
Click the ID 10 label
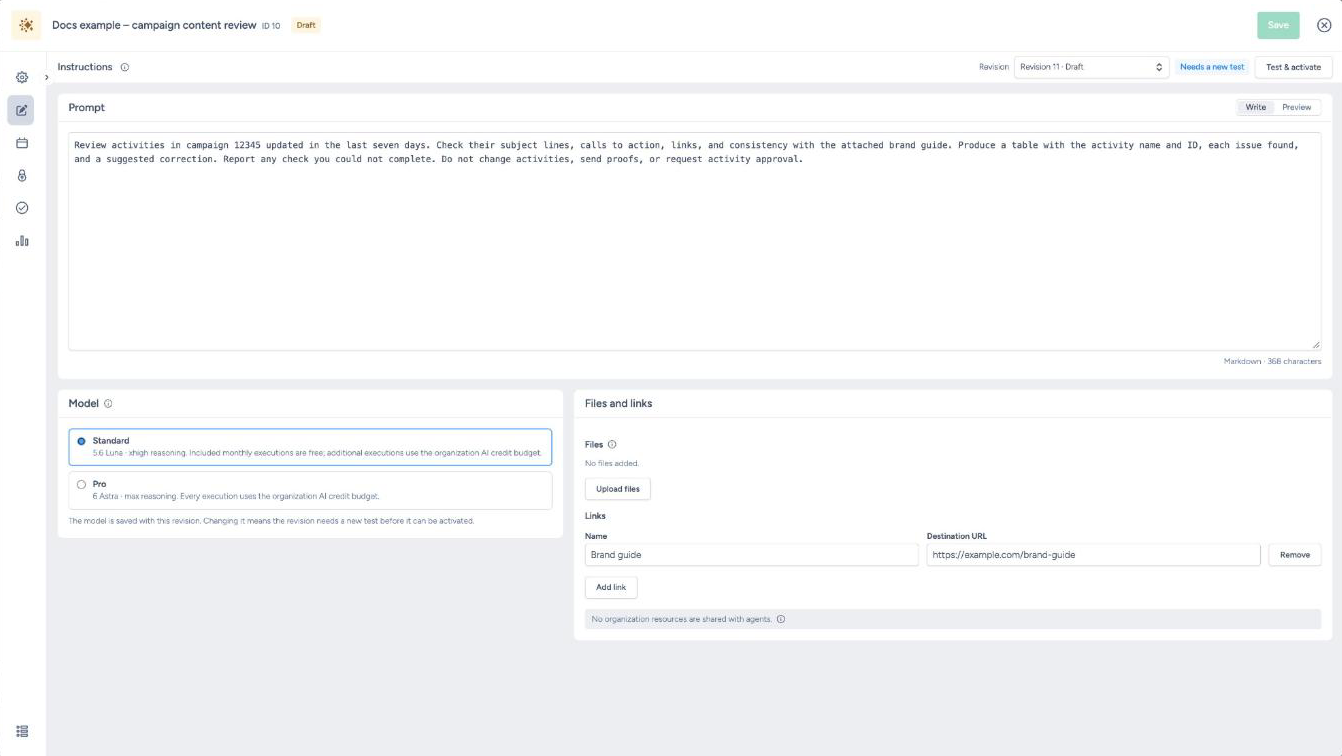click(x=271, y=26)
